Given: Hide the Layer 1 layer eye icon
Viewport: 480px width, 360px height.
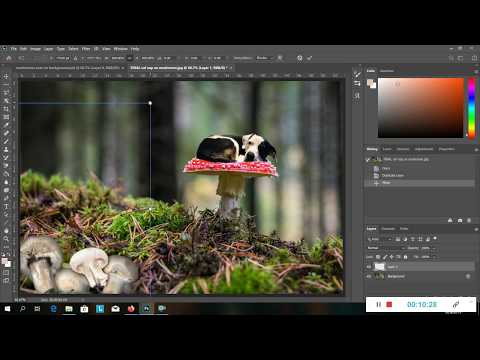Looking at the screenshot, I should tap(369, 267).
